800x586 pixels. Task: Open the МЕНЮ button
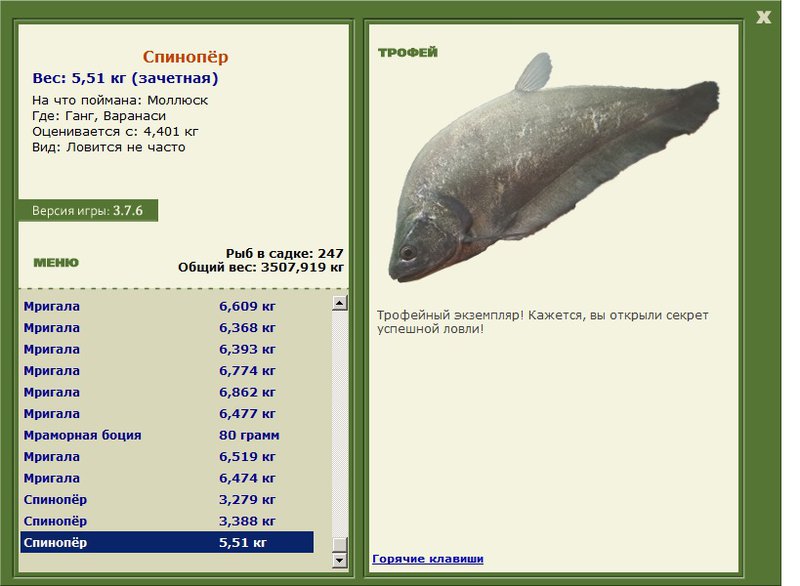pos(56,263)
